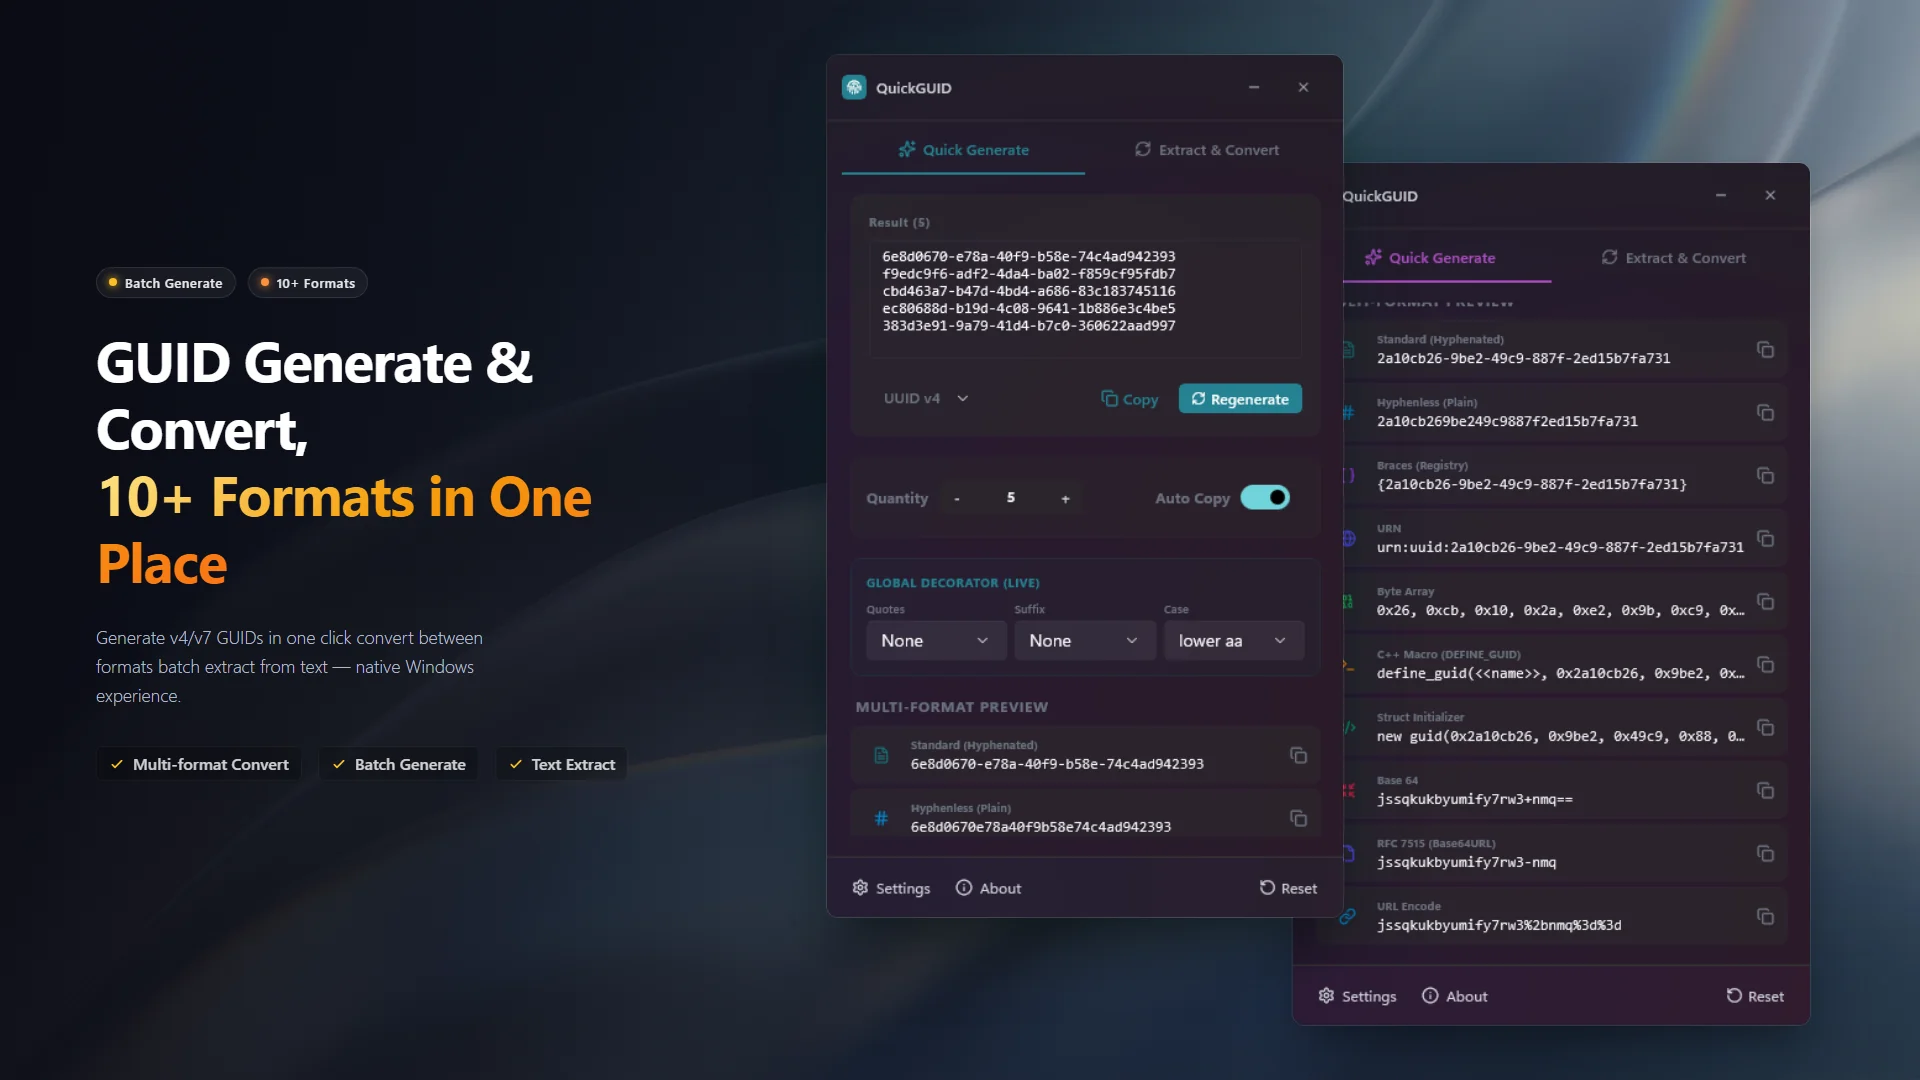The width and height of the screenshot is (1920, 1080).
Task: Copy the URL Encode format value
Action: pyautogui.click(x=1765, y=917)
